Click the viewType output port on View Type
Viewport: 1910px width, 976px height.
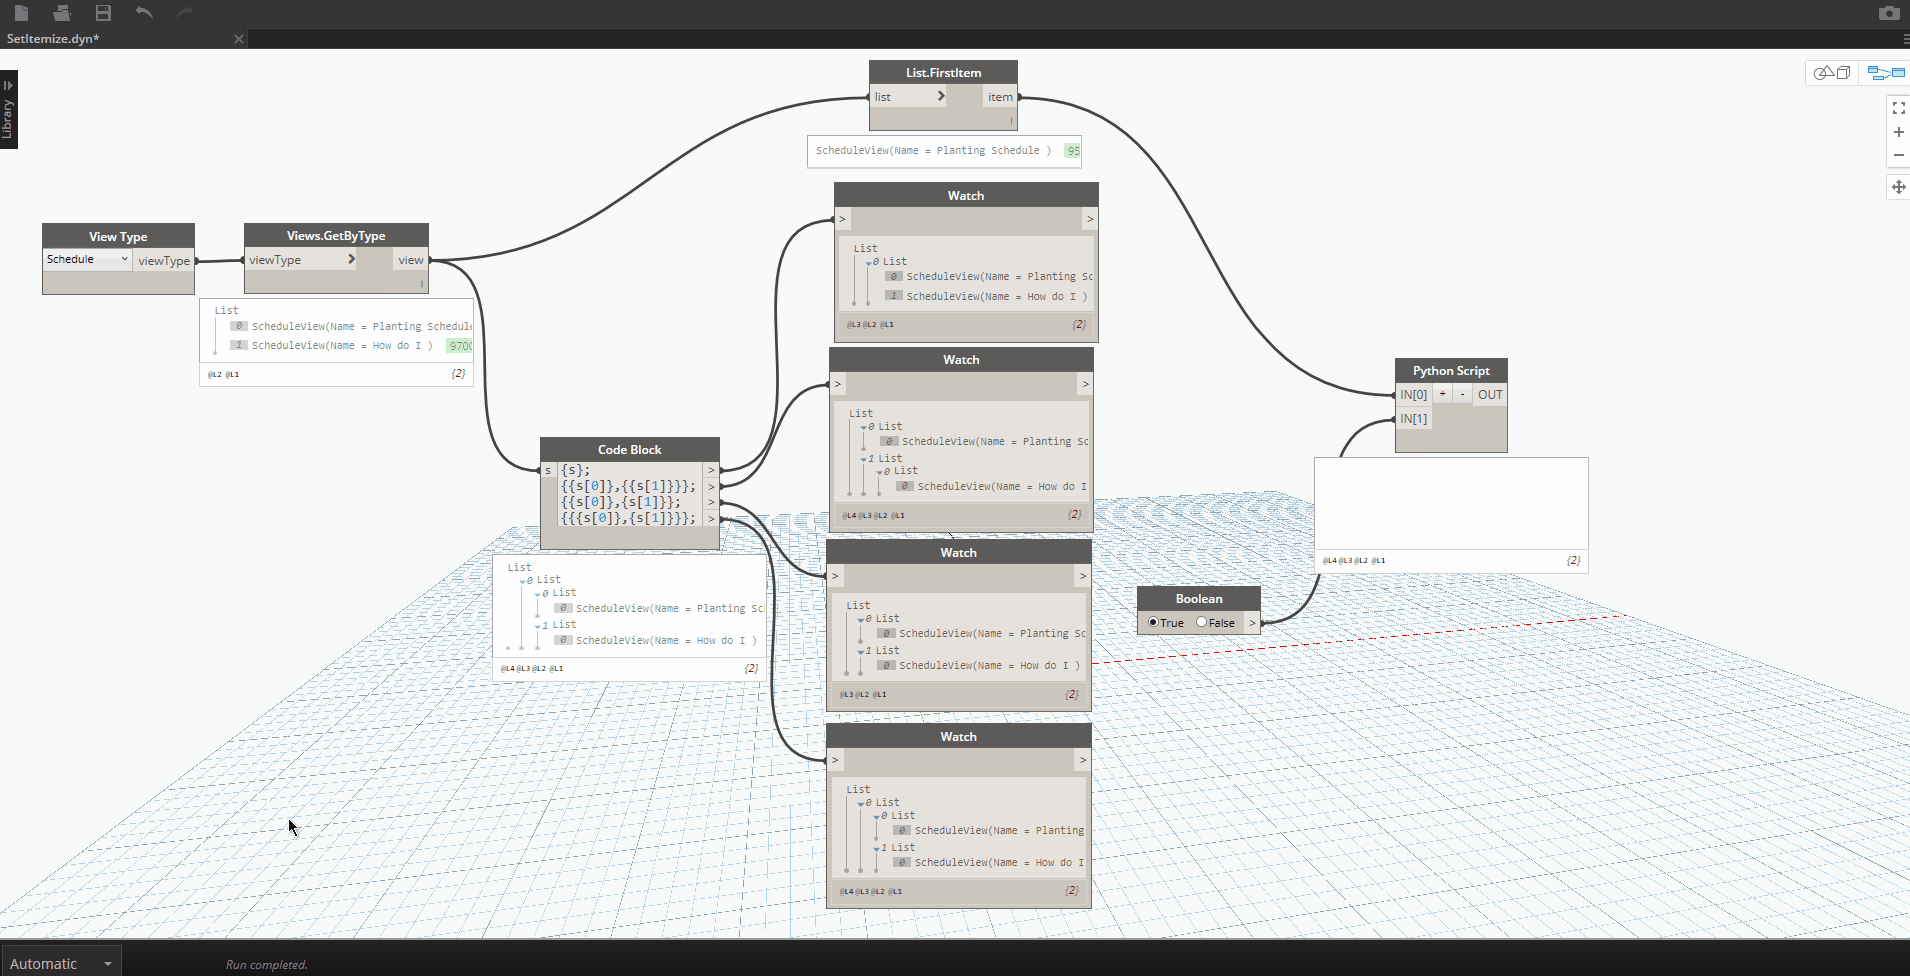(x=164, y=261)
